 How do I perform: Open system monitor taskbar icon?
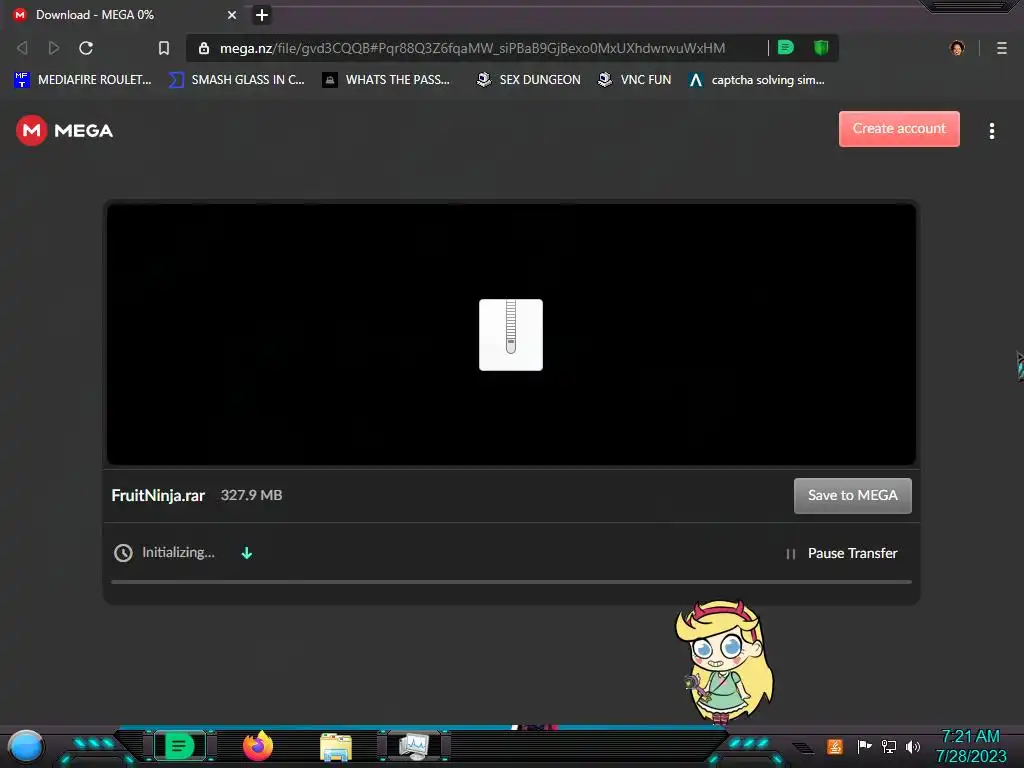point(414,746)
